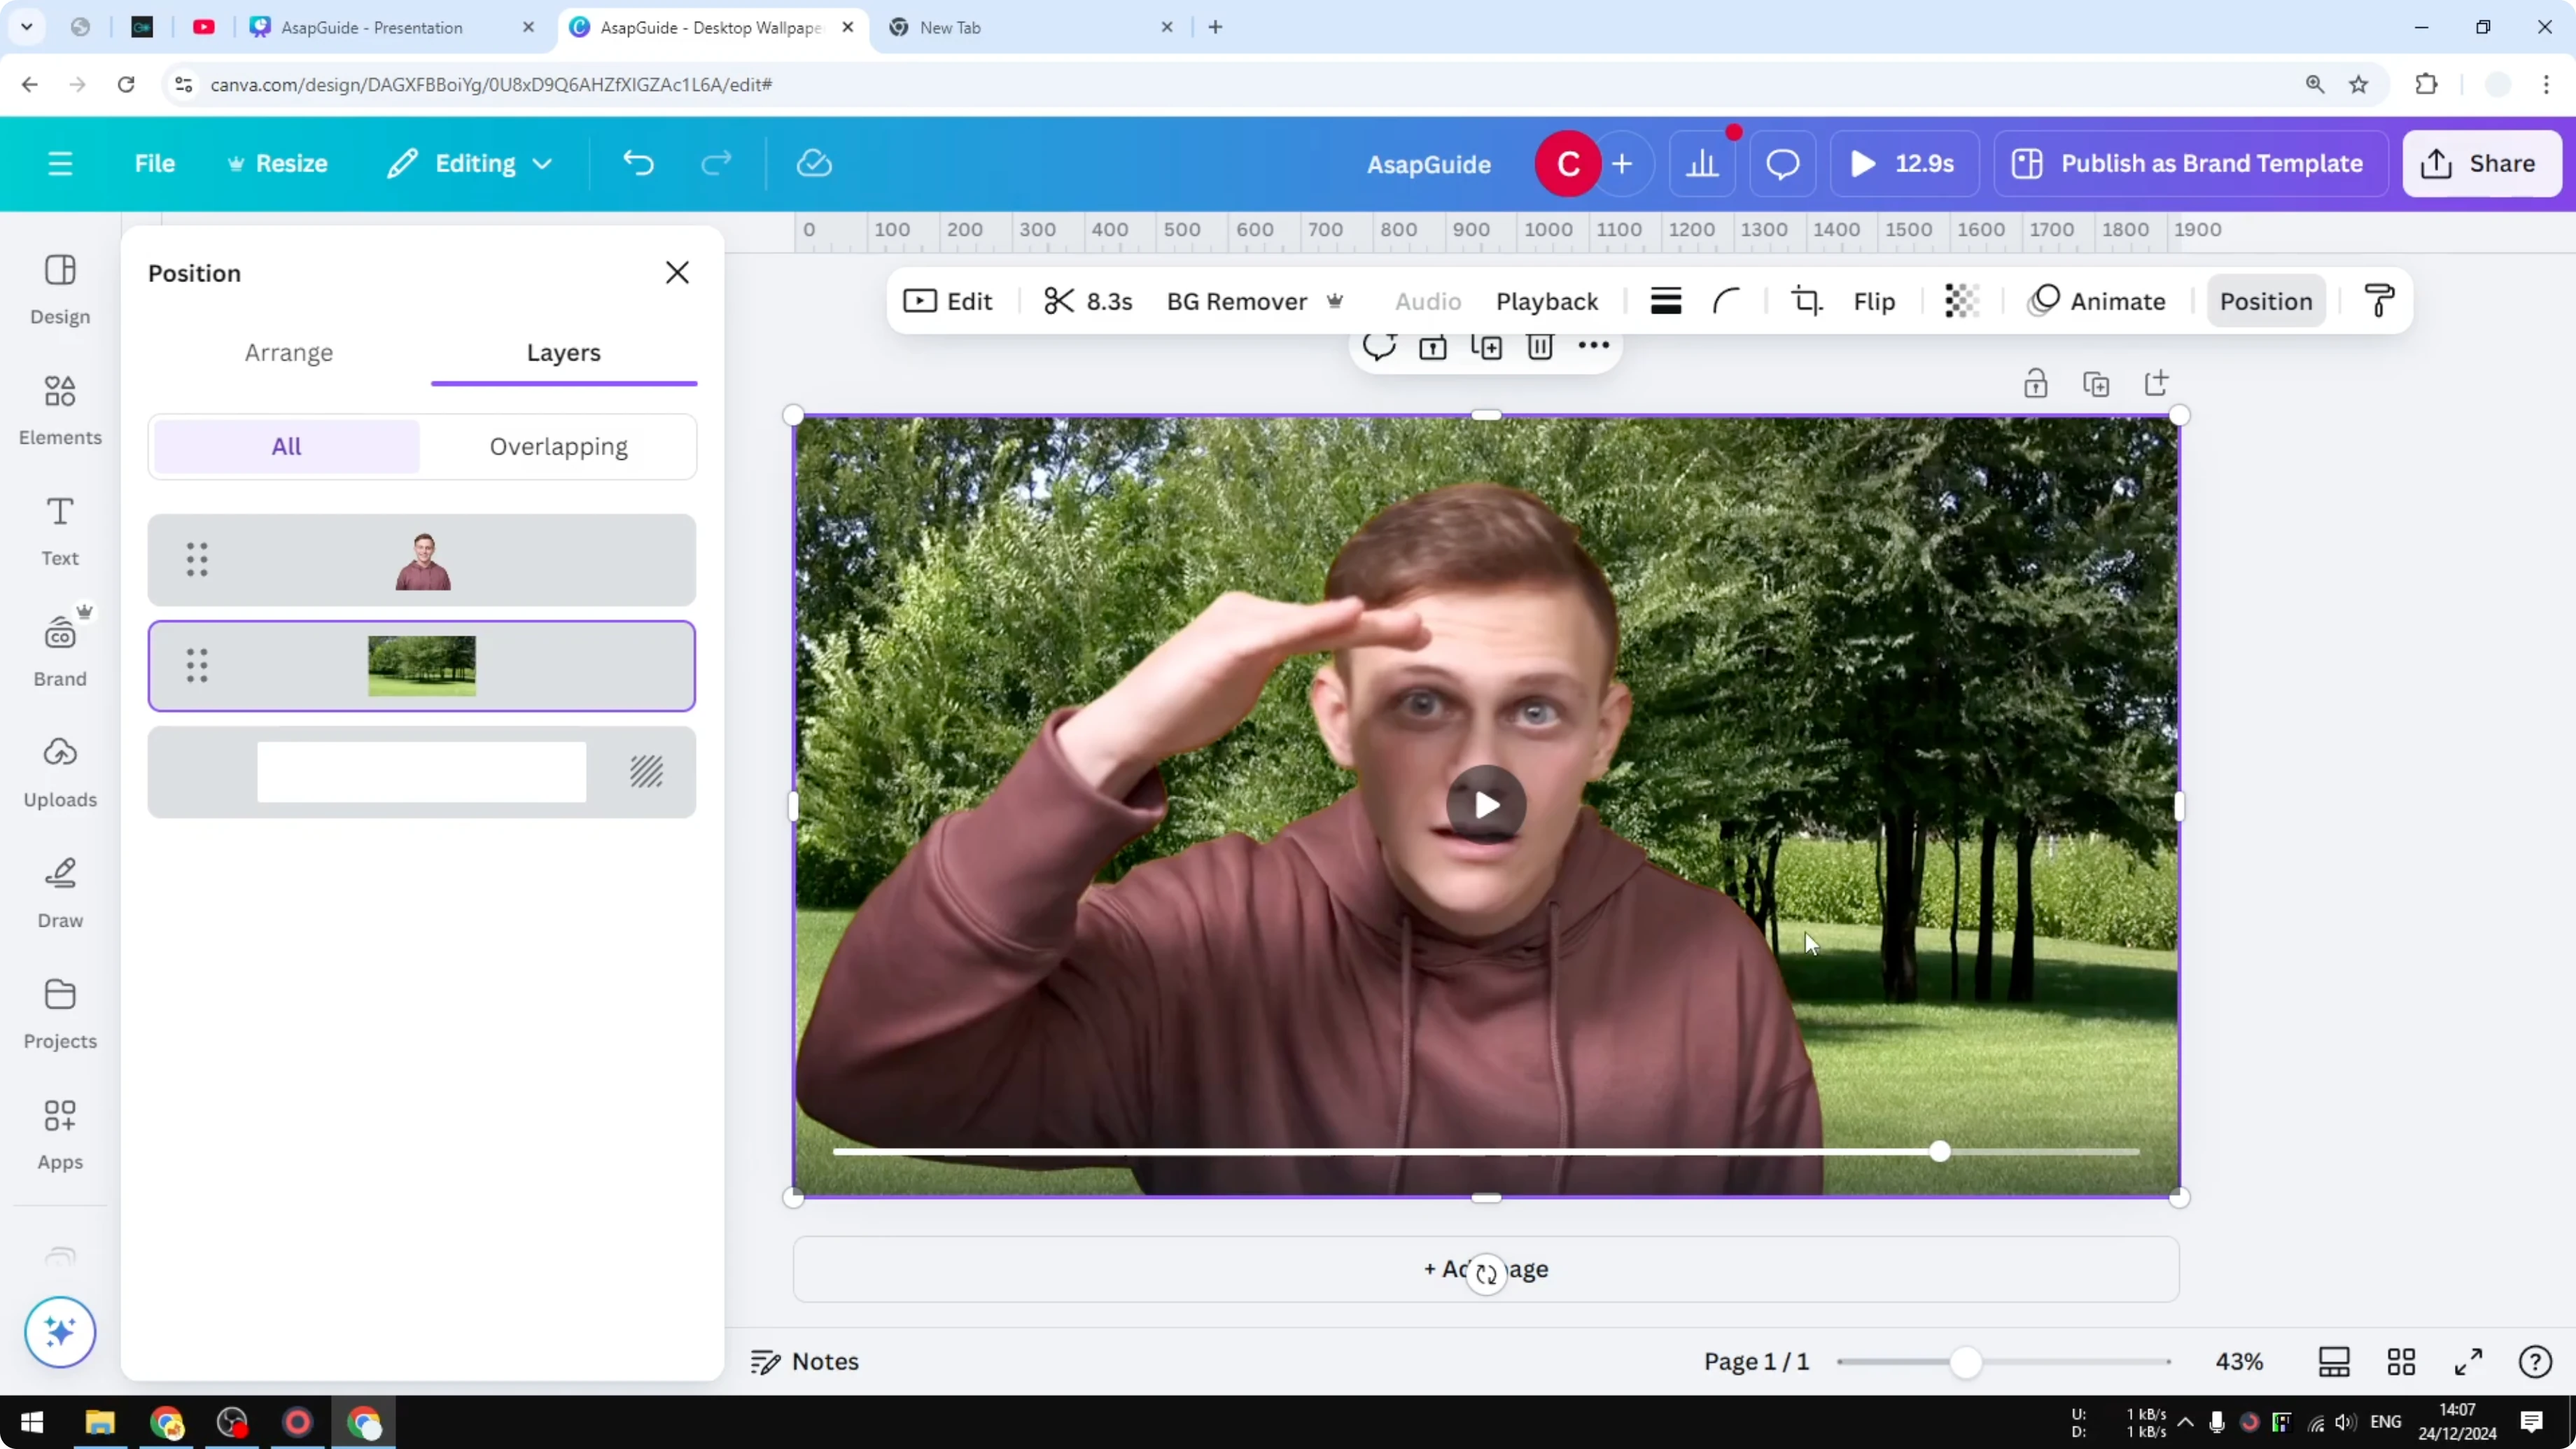Viewport: 2576px width, 1449px height.
Task: Keep the All layers filter enabled
Action: 286,446
